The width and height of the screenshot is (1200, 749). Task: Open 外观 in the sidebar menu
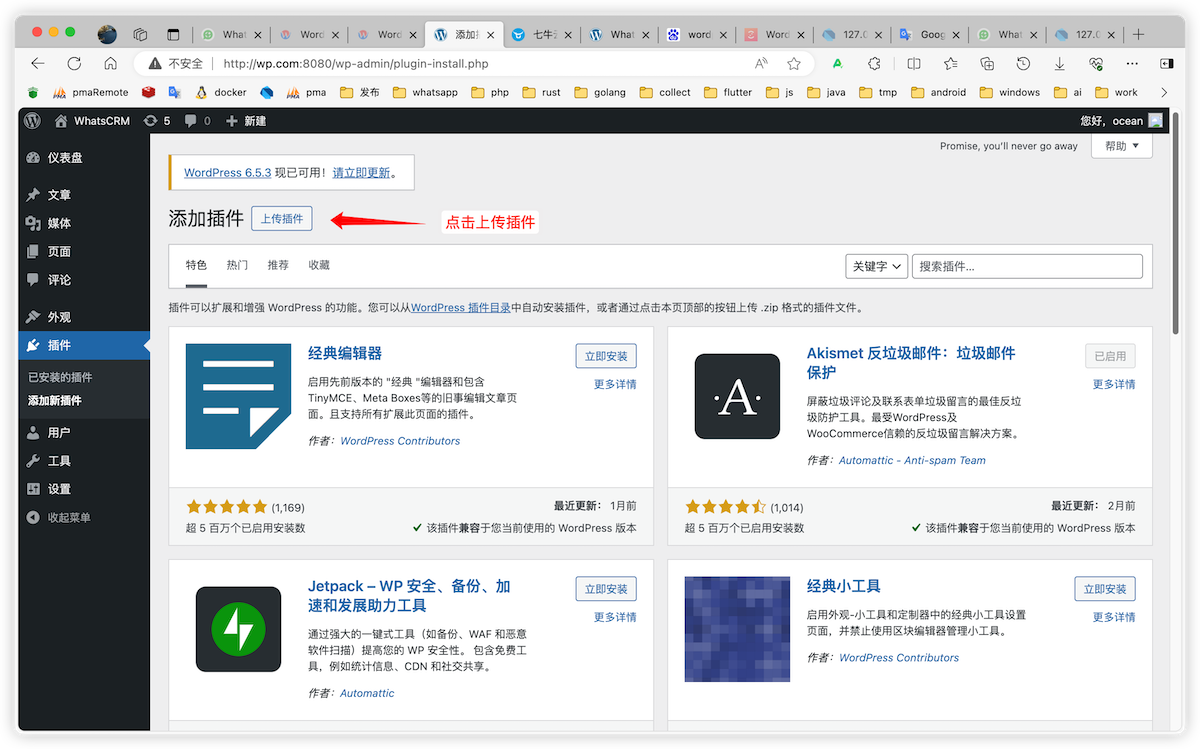click(84, 317)
